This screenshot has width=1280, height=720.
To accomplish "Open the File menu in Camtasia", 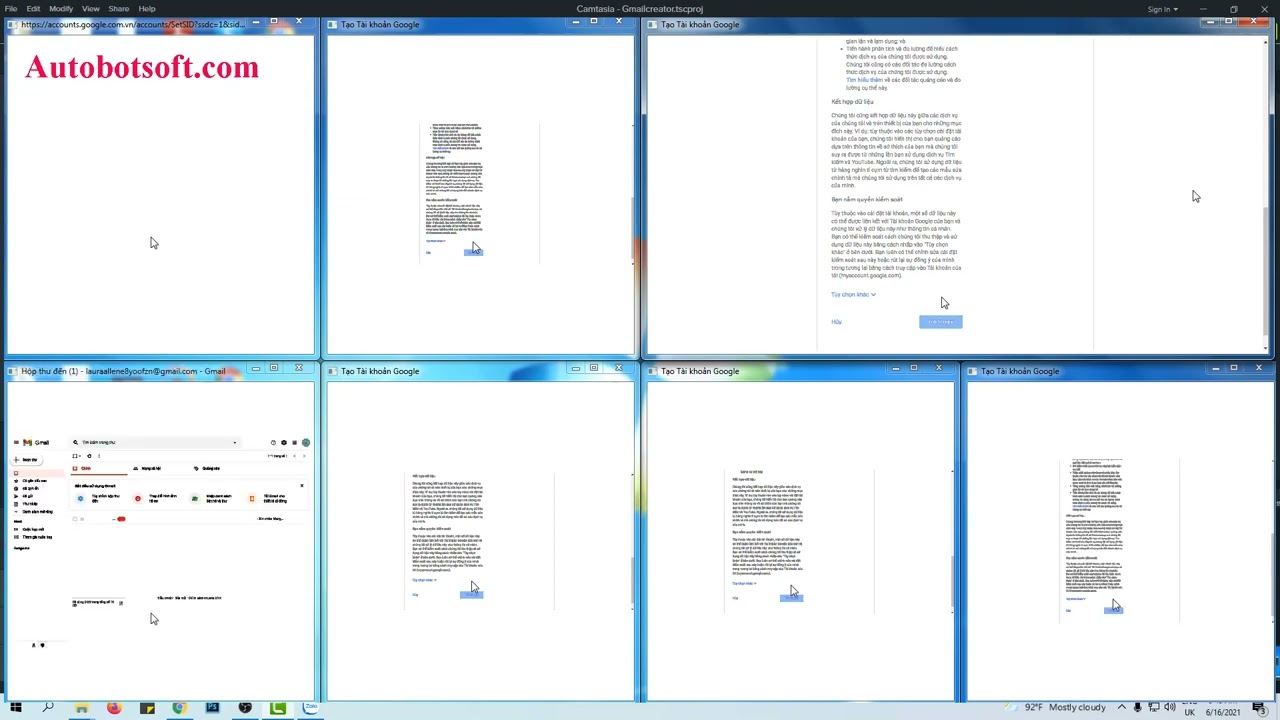I will (11, 8).
